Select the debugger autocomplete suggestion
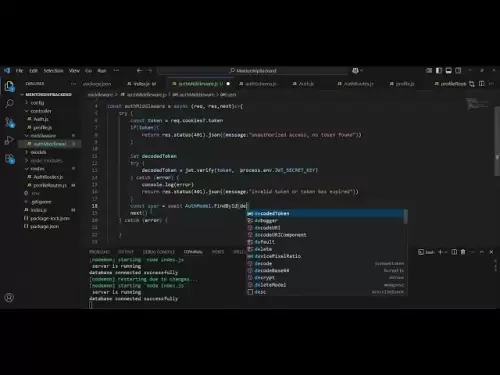The image size is (500, 375). point(325,221)
